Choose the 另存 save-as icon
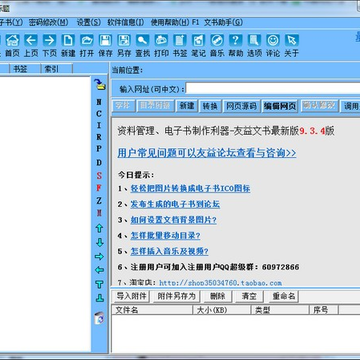This screenshot has height=360, width=360. tap(124, 45)
